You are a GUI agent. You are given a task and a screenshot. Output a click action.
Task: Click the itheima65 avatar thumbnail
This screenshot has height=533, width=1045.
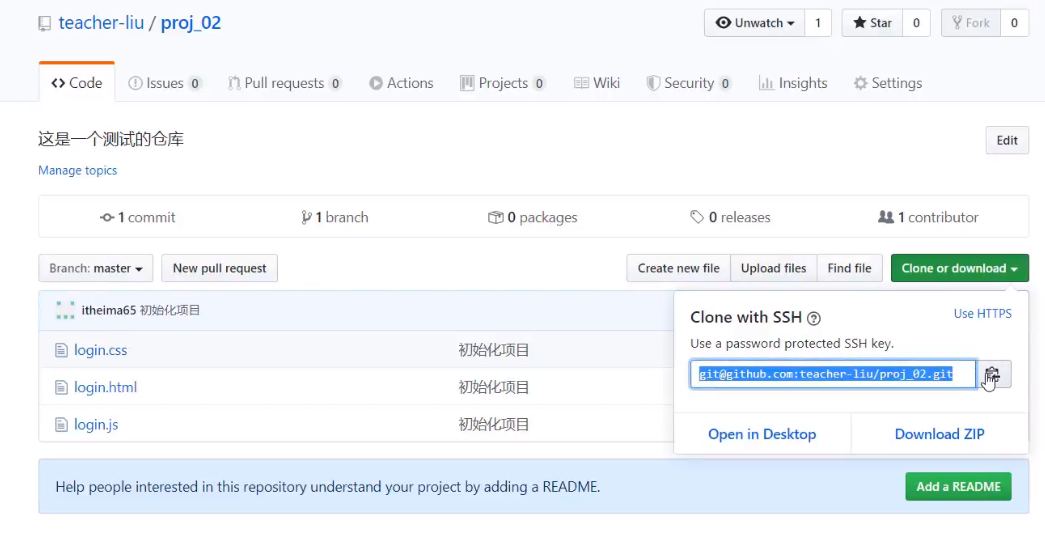(x=65, y=310)
